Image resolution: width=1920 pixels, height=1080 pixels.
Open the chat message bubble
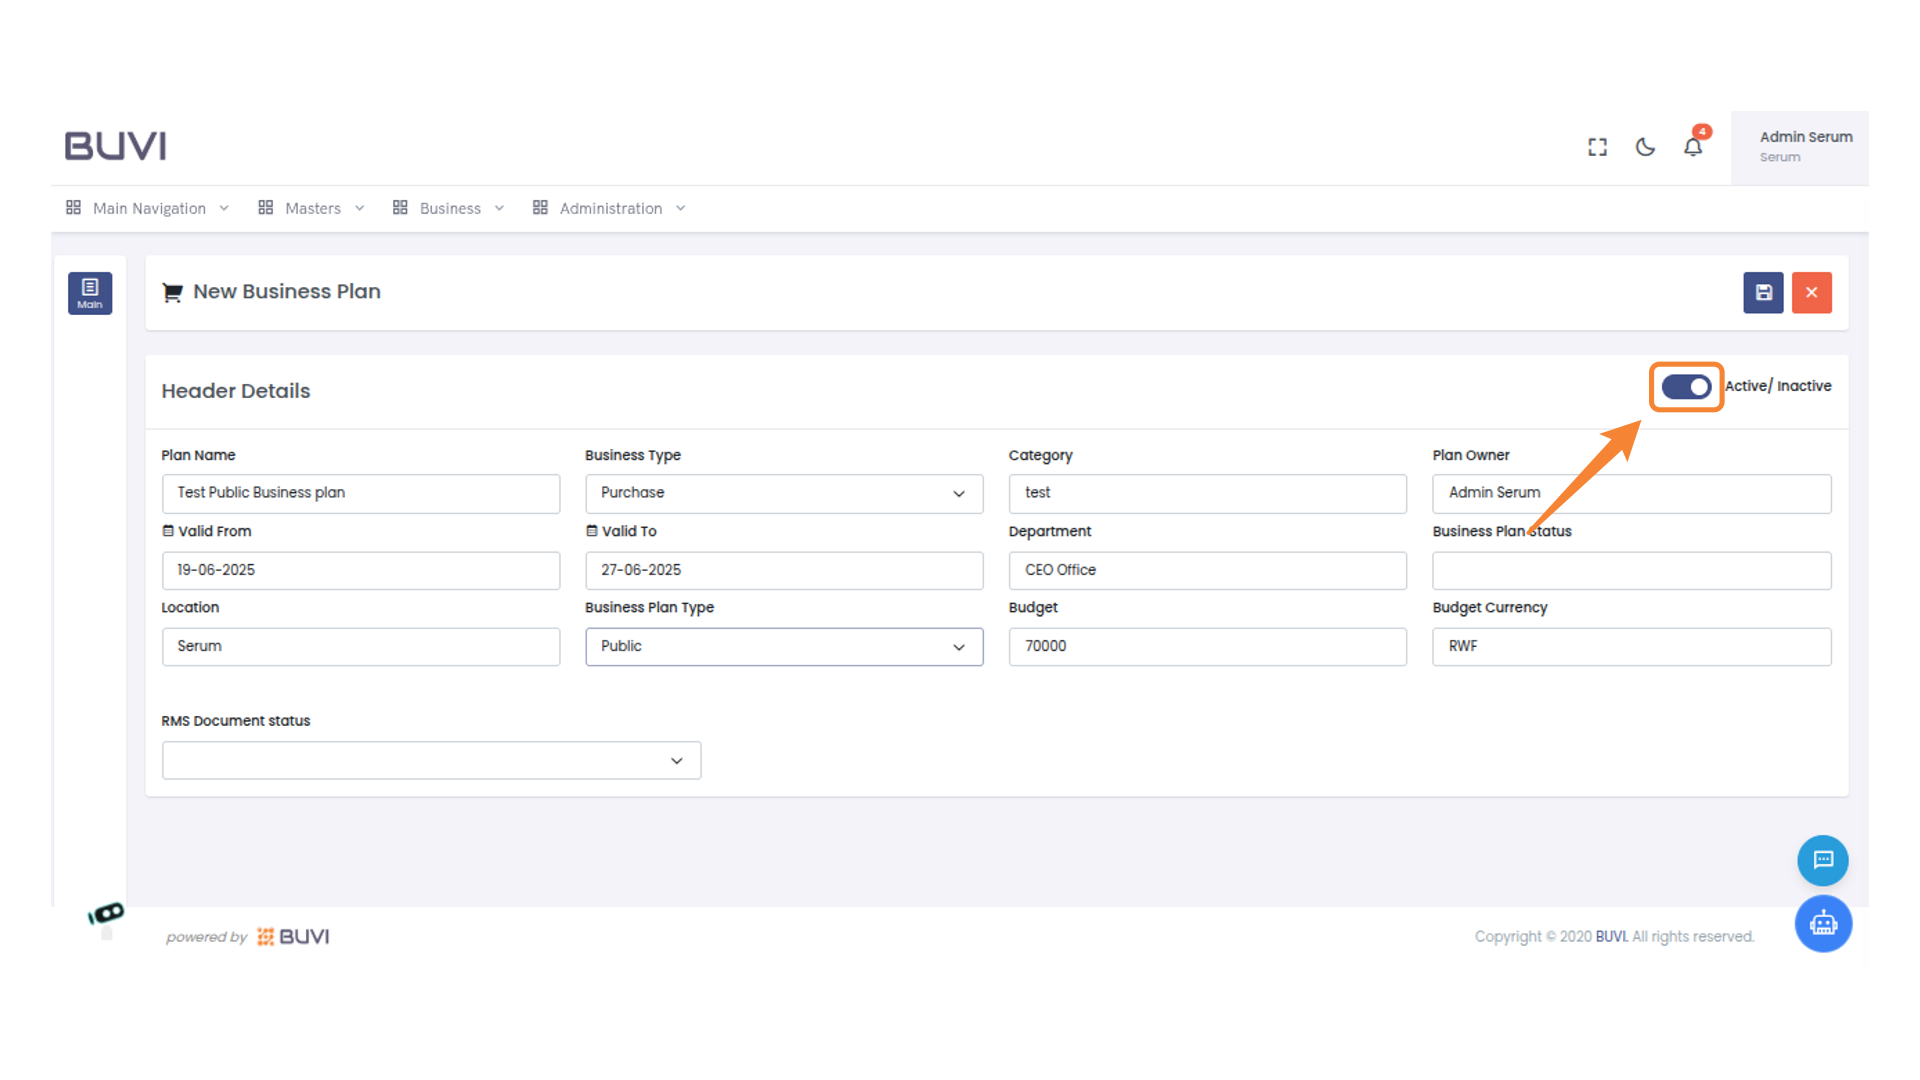(1822, 860)
